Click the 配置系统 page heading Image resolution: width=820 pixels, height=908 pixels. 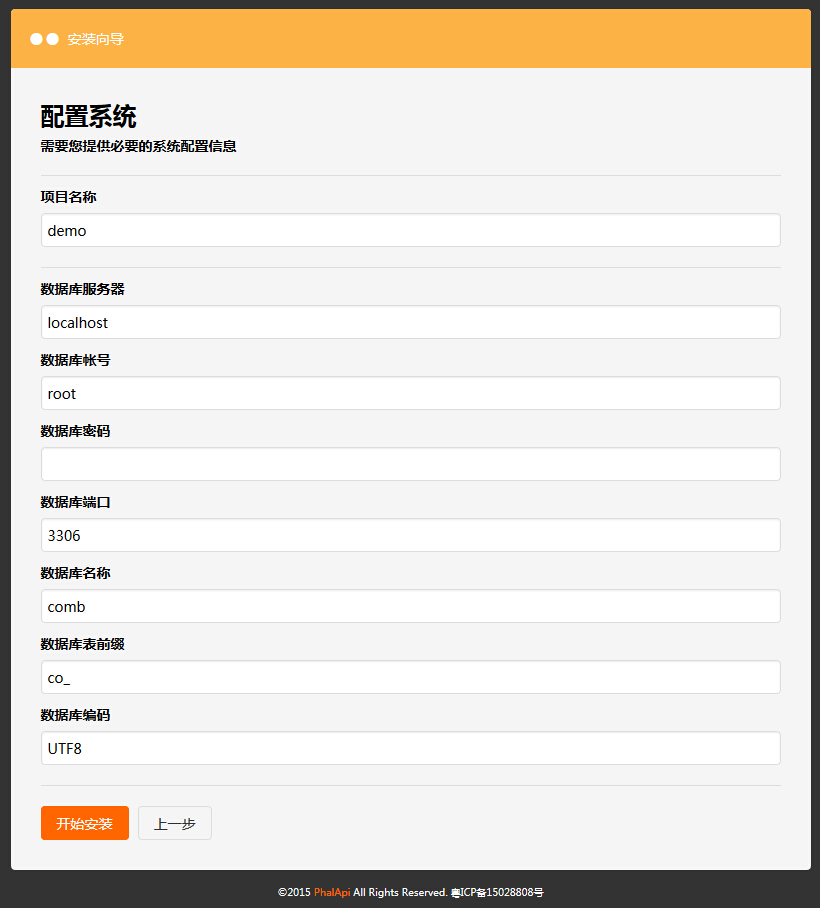tap(88, 117)
